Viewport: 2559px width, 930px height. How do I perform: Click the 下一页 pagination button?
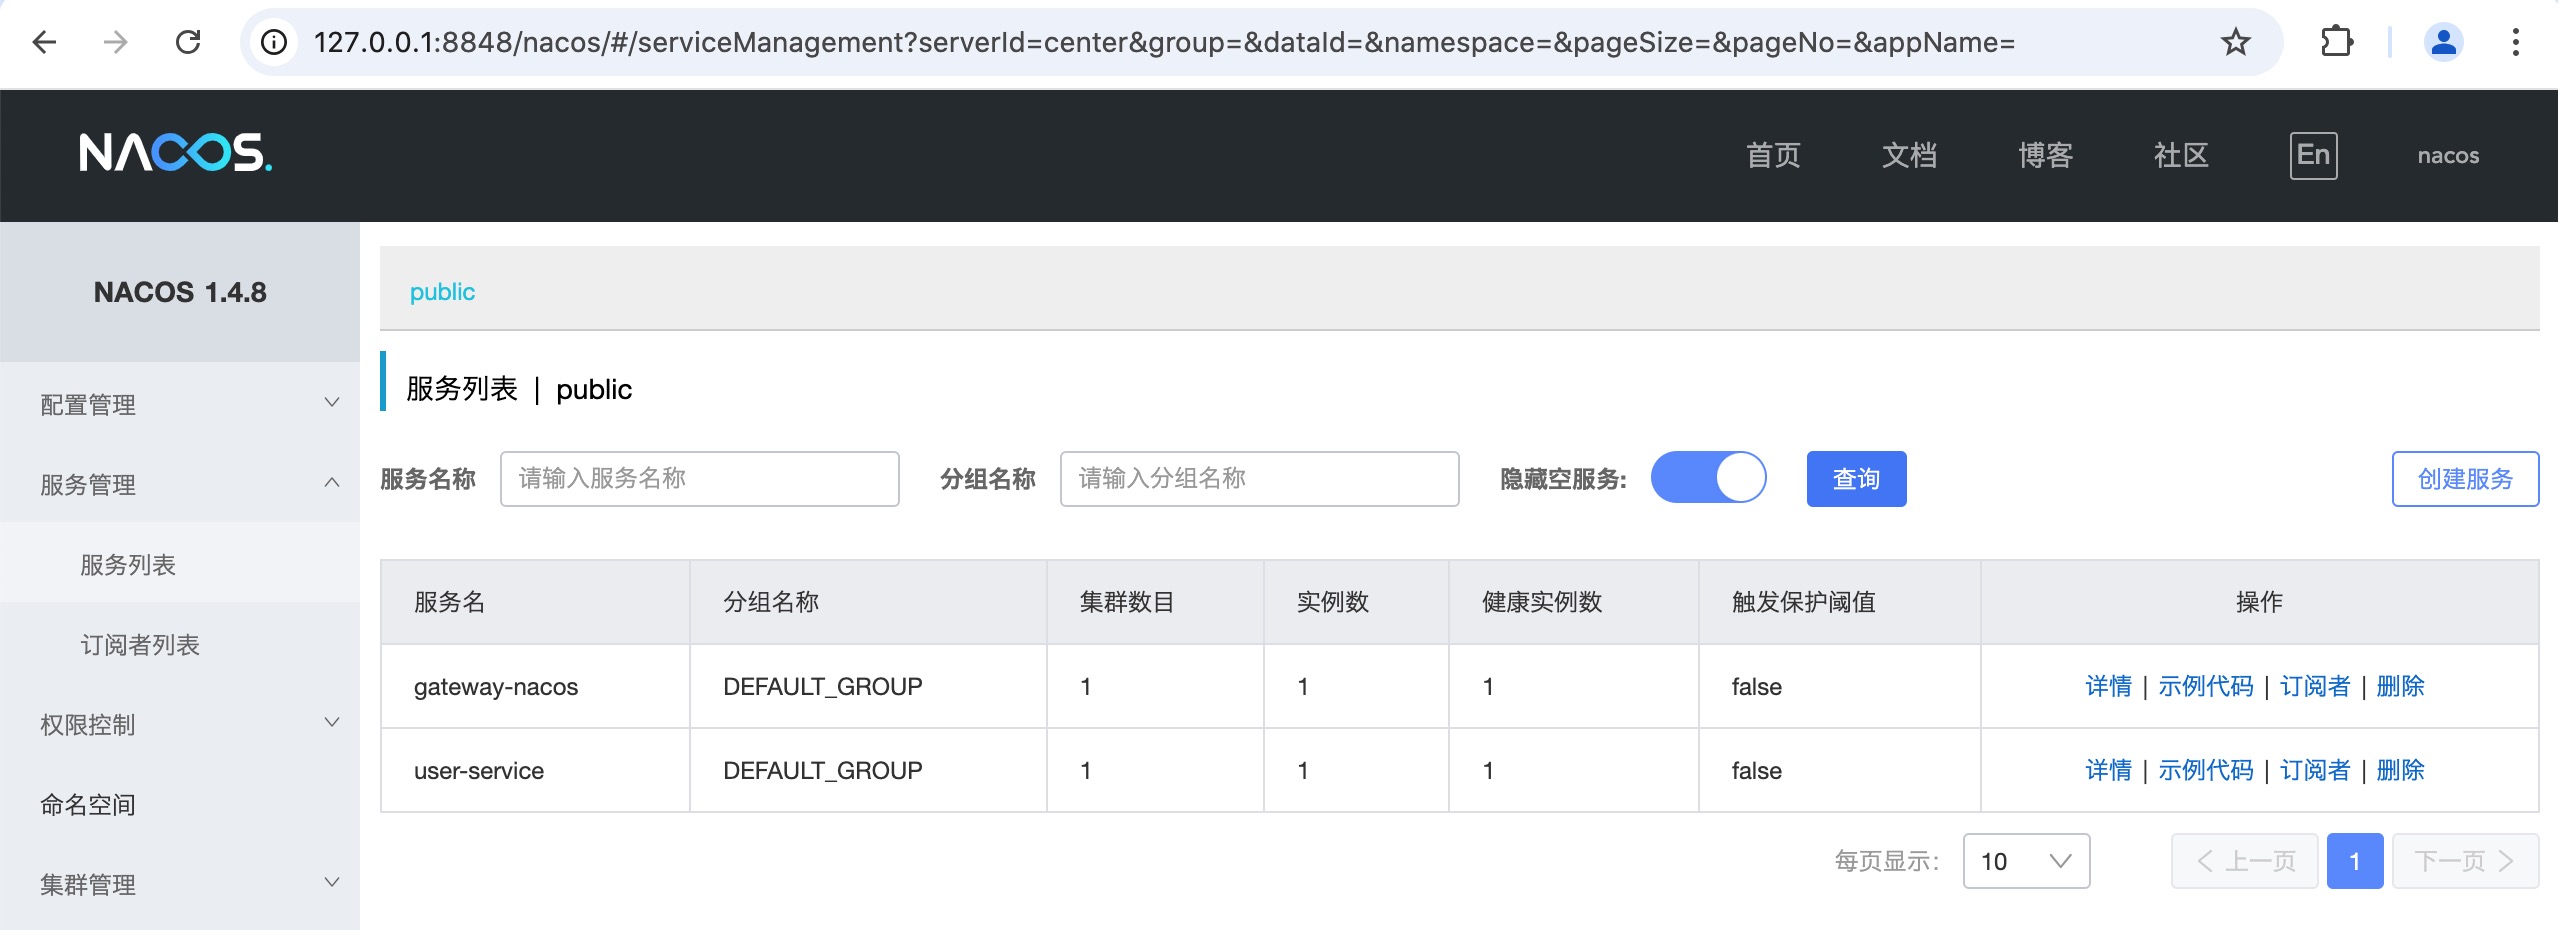click(x=2465, y=861)
